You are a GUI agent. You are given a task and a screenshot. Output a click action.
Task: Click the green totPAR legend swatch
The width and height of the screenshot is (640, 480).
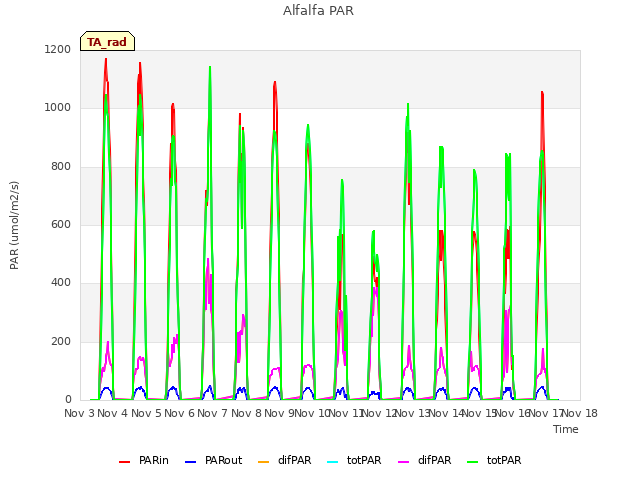[x=472, y=462]
